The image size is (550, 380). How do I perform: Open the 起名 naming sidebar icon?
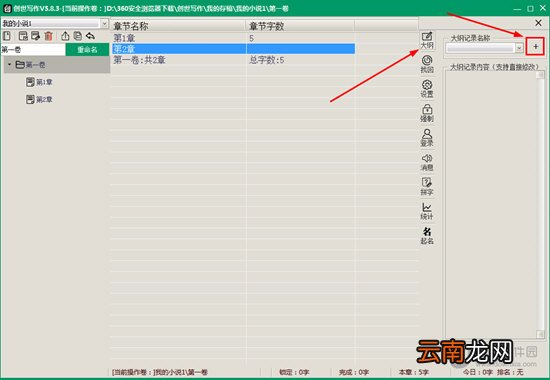(x=427, y=235)
